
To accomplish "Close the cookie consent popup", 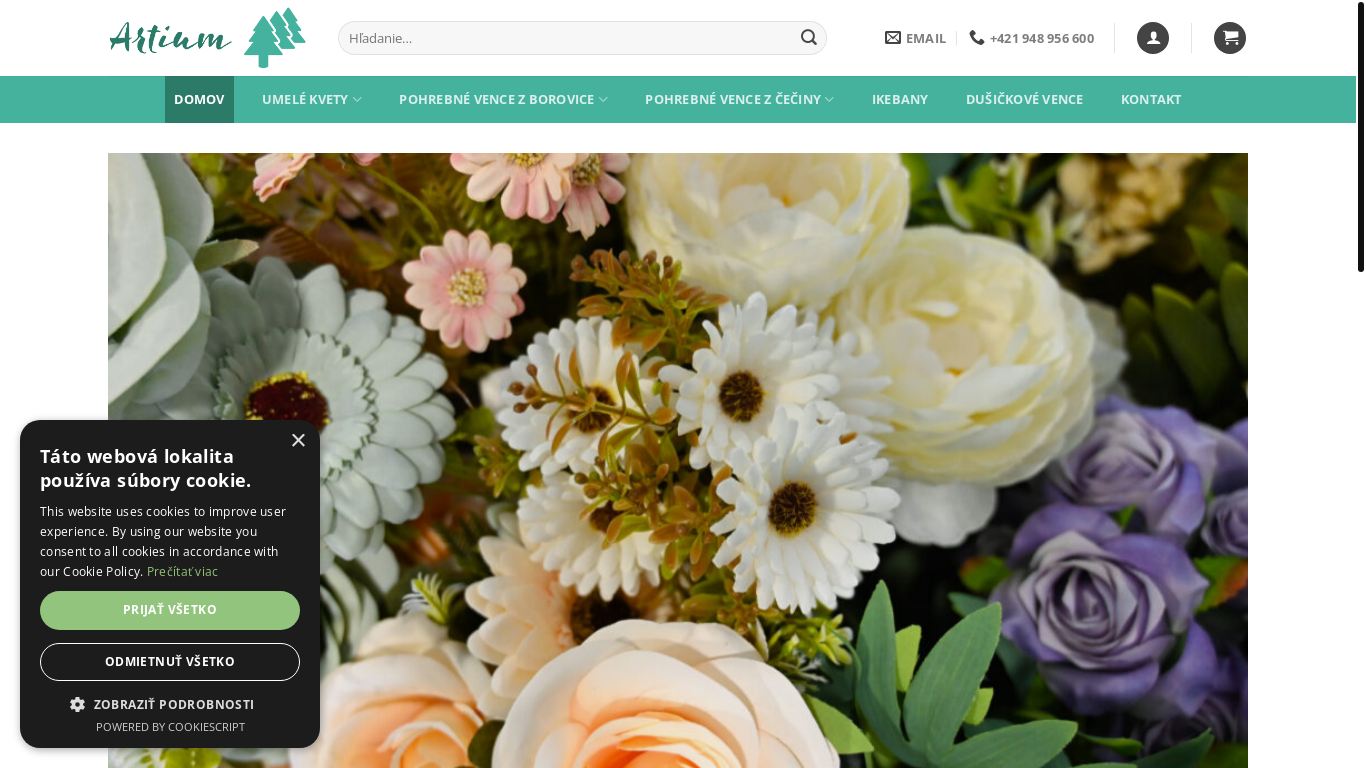I will click(x=298, y=440).
